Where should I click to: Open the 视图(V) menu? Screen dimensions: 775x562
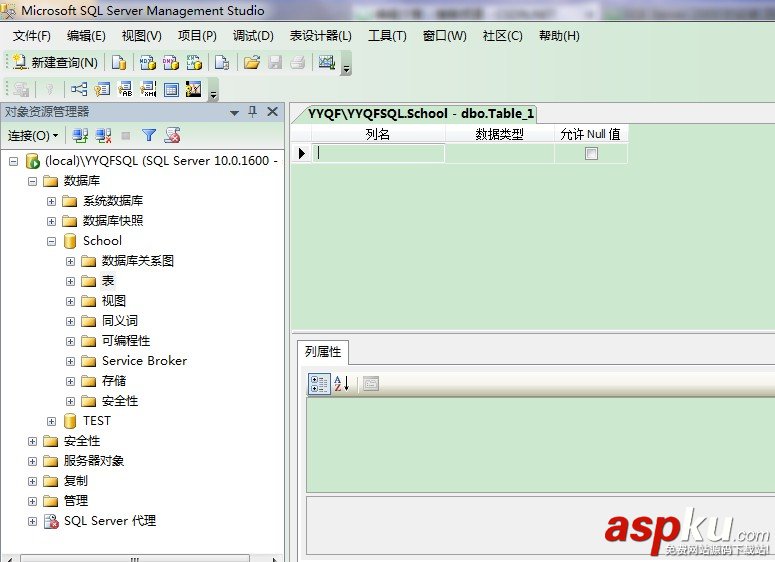(x=141, y=36)
